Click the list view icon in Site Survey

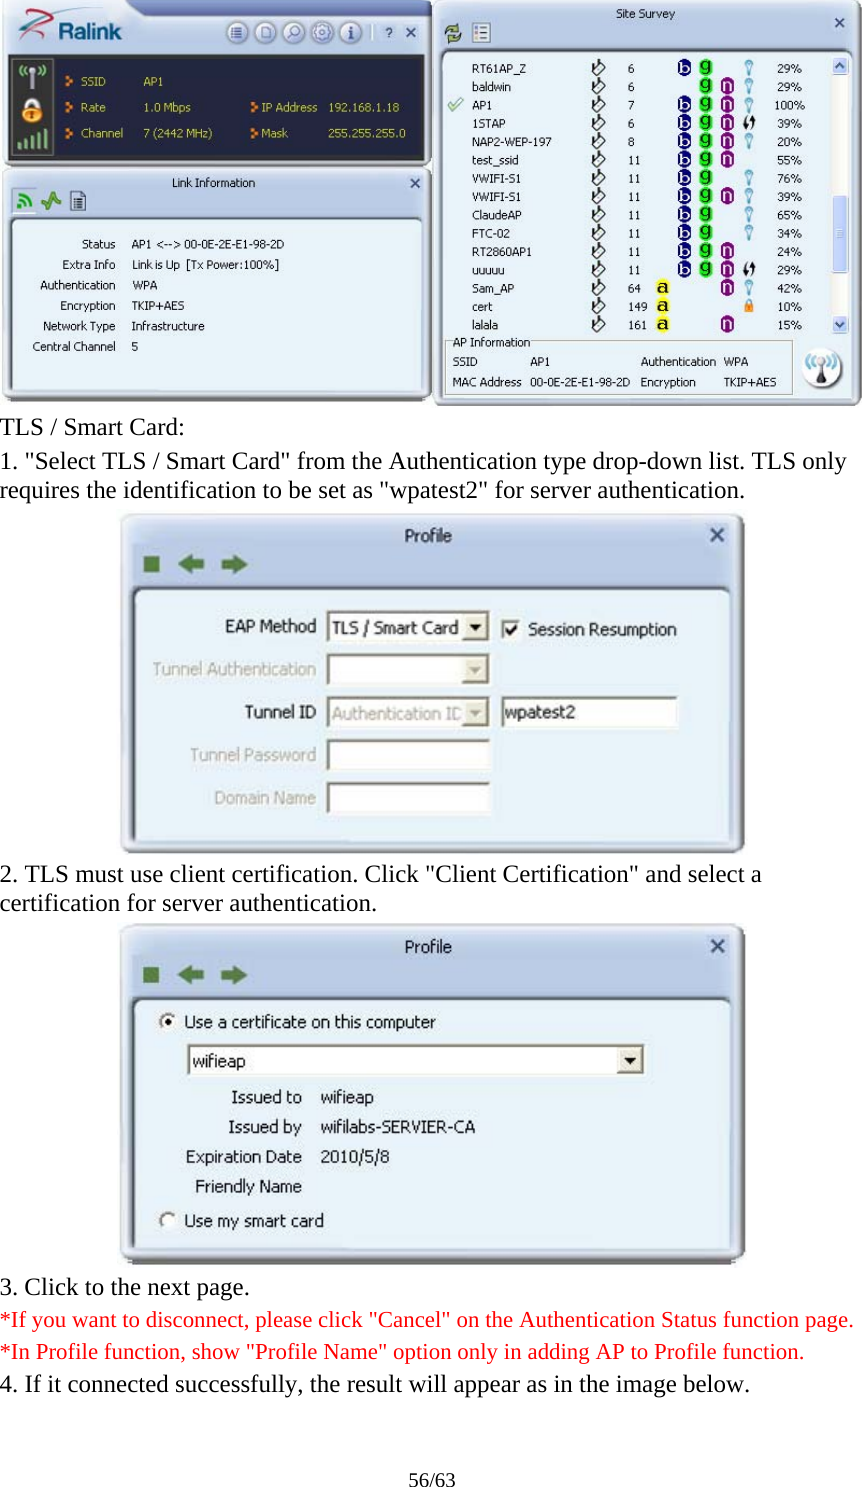[x=480, y=33]
